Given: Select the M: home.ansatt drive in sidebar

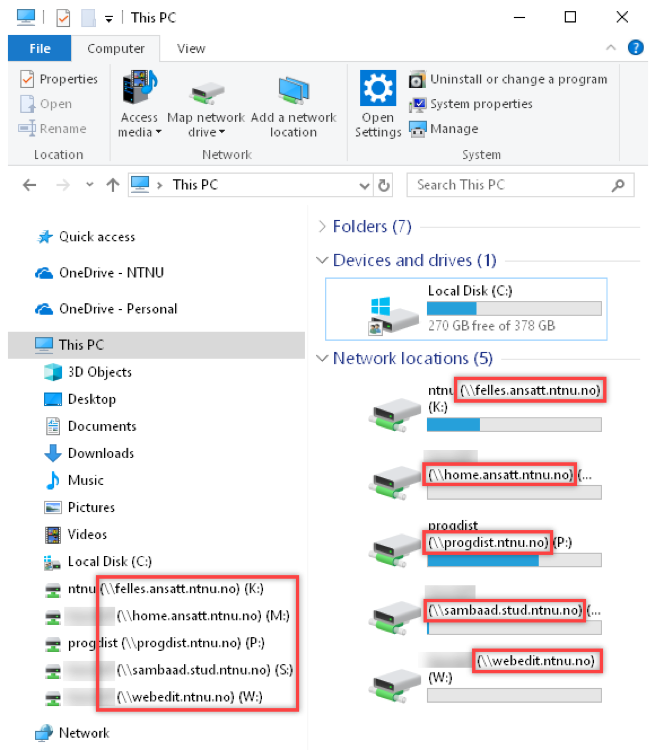Looking at the screenshot, I should pos(167,616).
